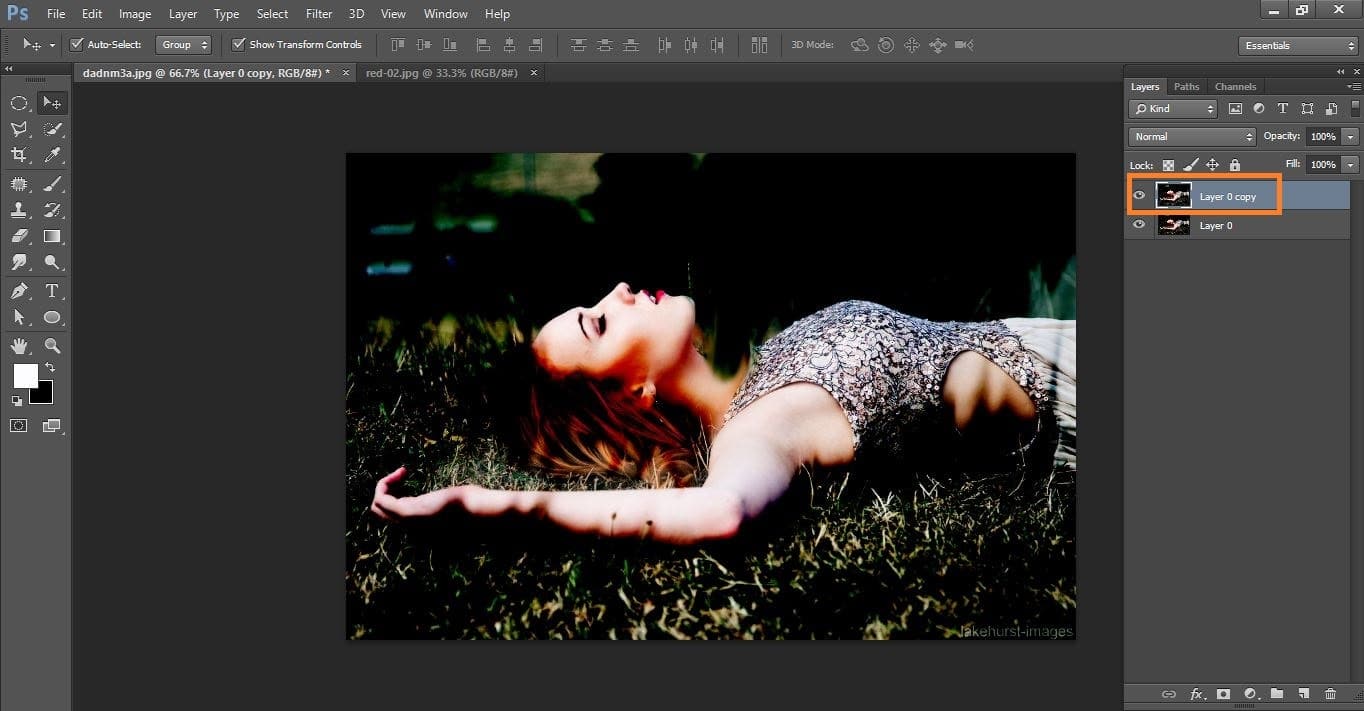Pick the Clone Stamp tool
The image size is (1364, 711).
19,210
